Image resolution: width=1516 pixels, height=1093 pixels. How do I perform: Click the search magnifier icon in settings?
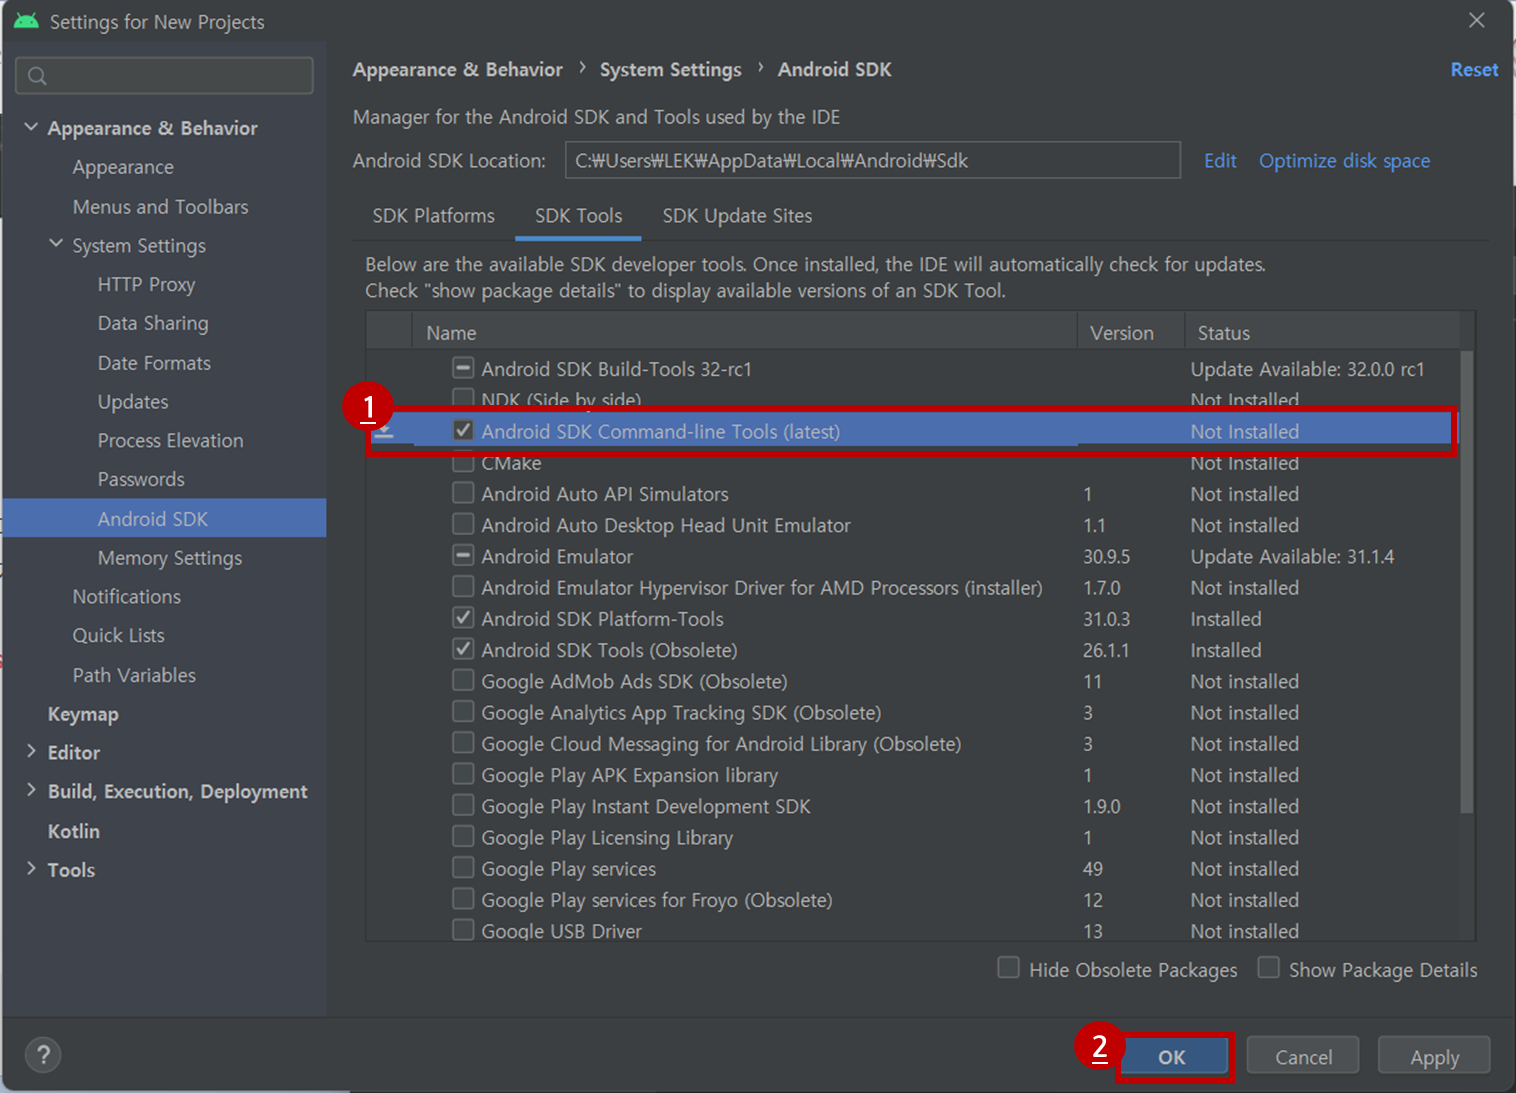(x=37, y=76)
